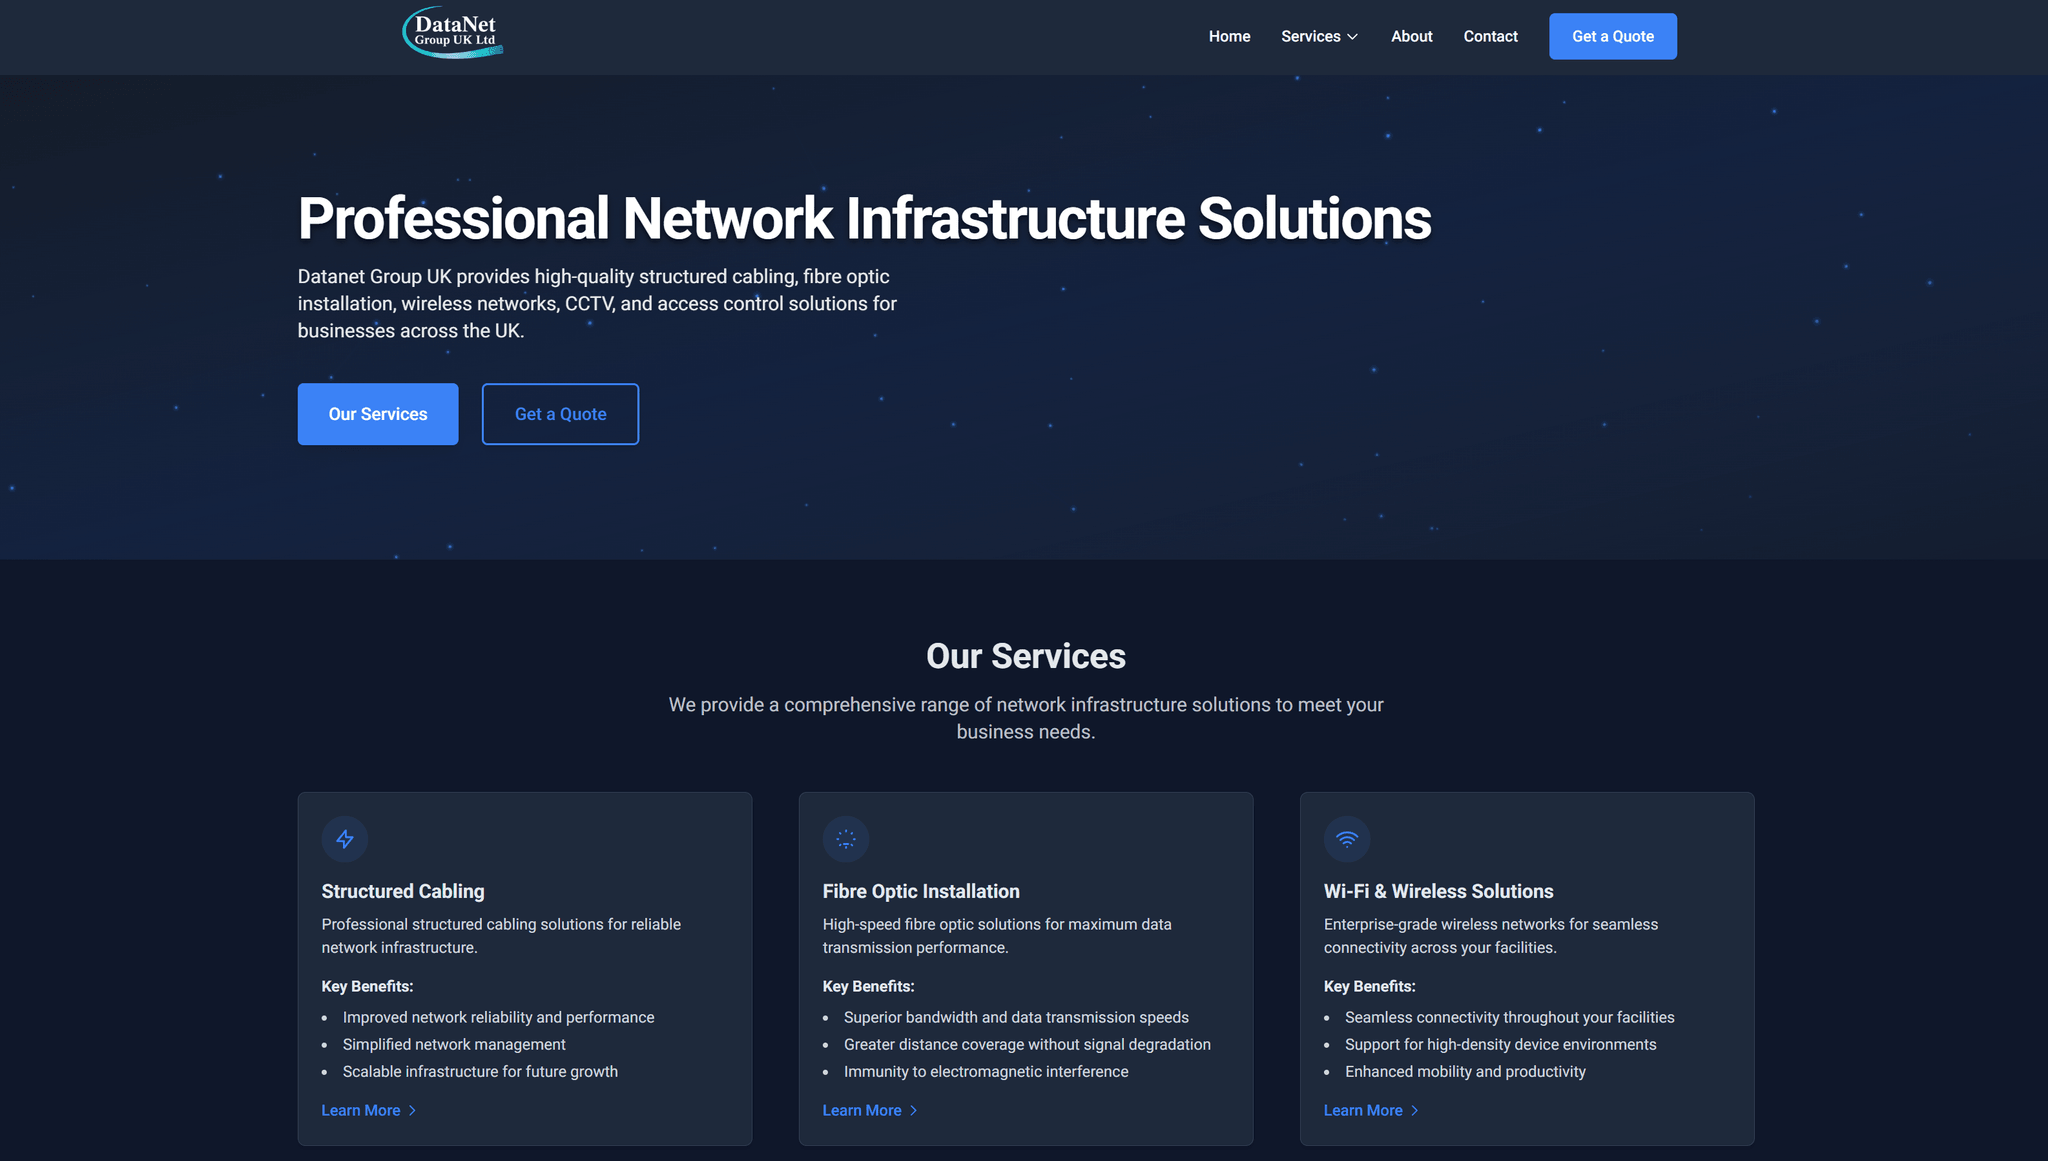The image size is (2048, 1161).
Task: Open the About page from navbar
Action: pos(1411,36)
